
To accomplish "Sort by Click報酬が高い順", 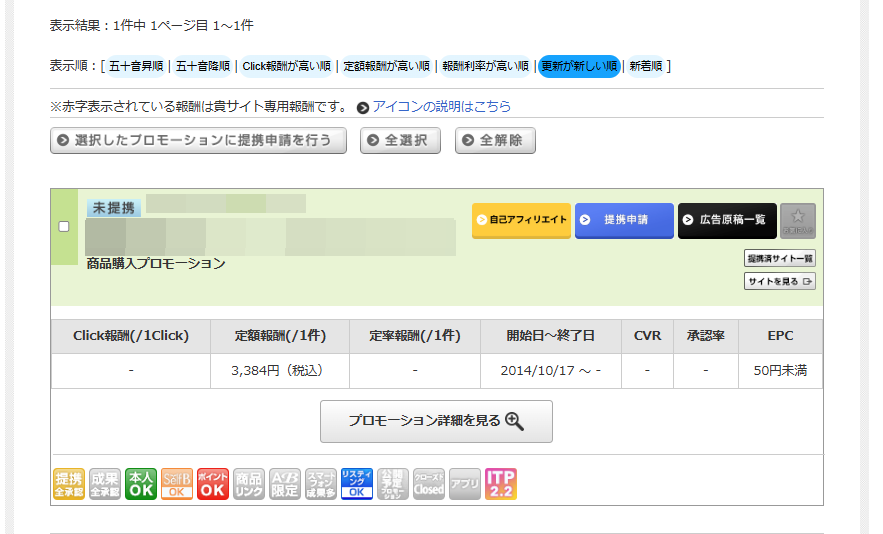I will click(x=286, y=67).
